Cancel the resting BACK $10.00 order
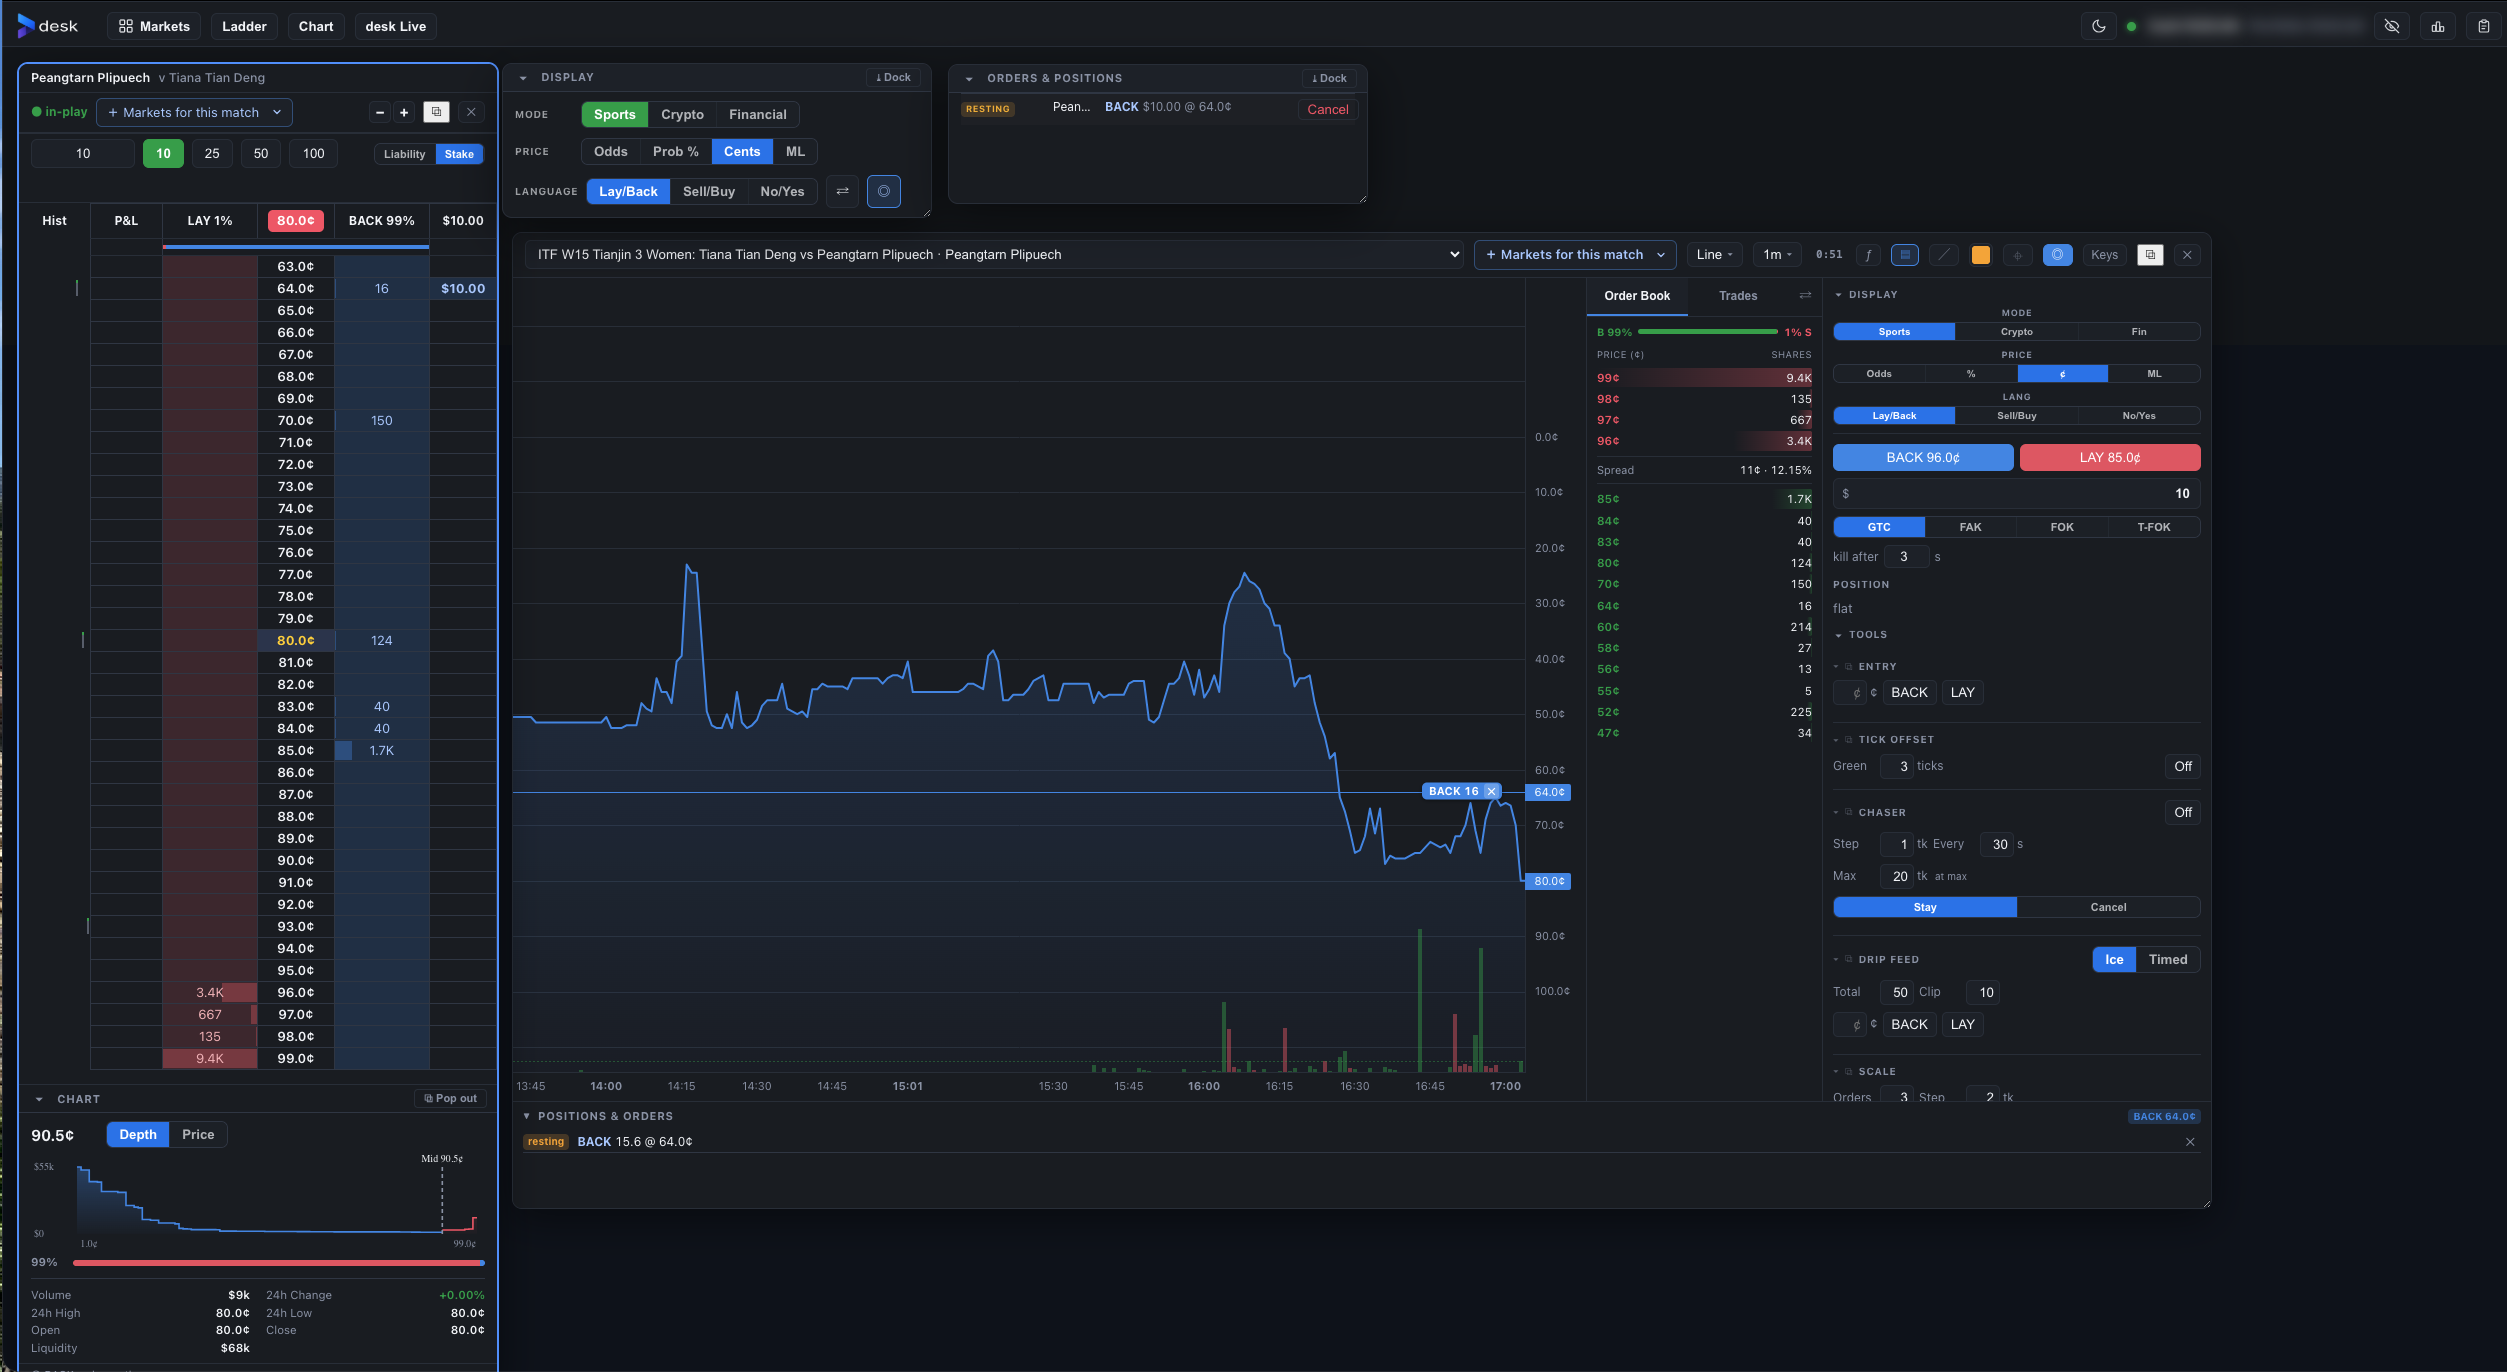The width and height of the screenshot is (2507, 1372). 1328,109
